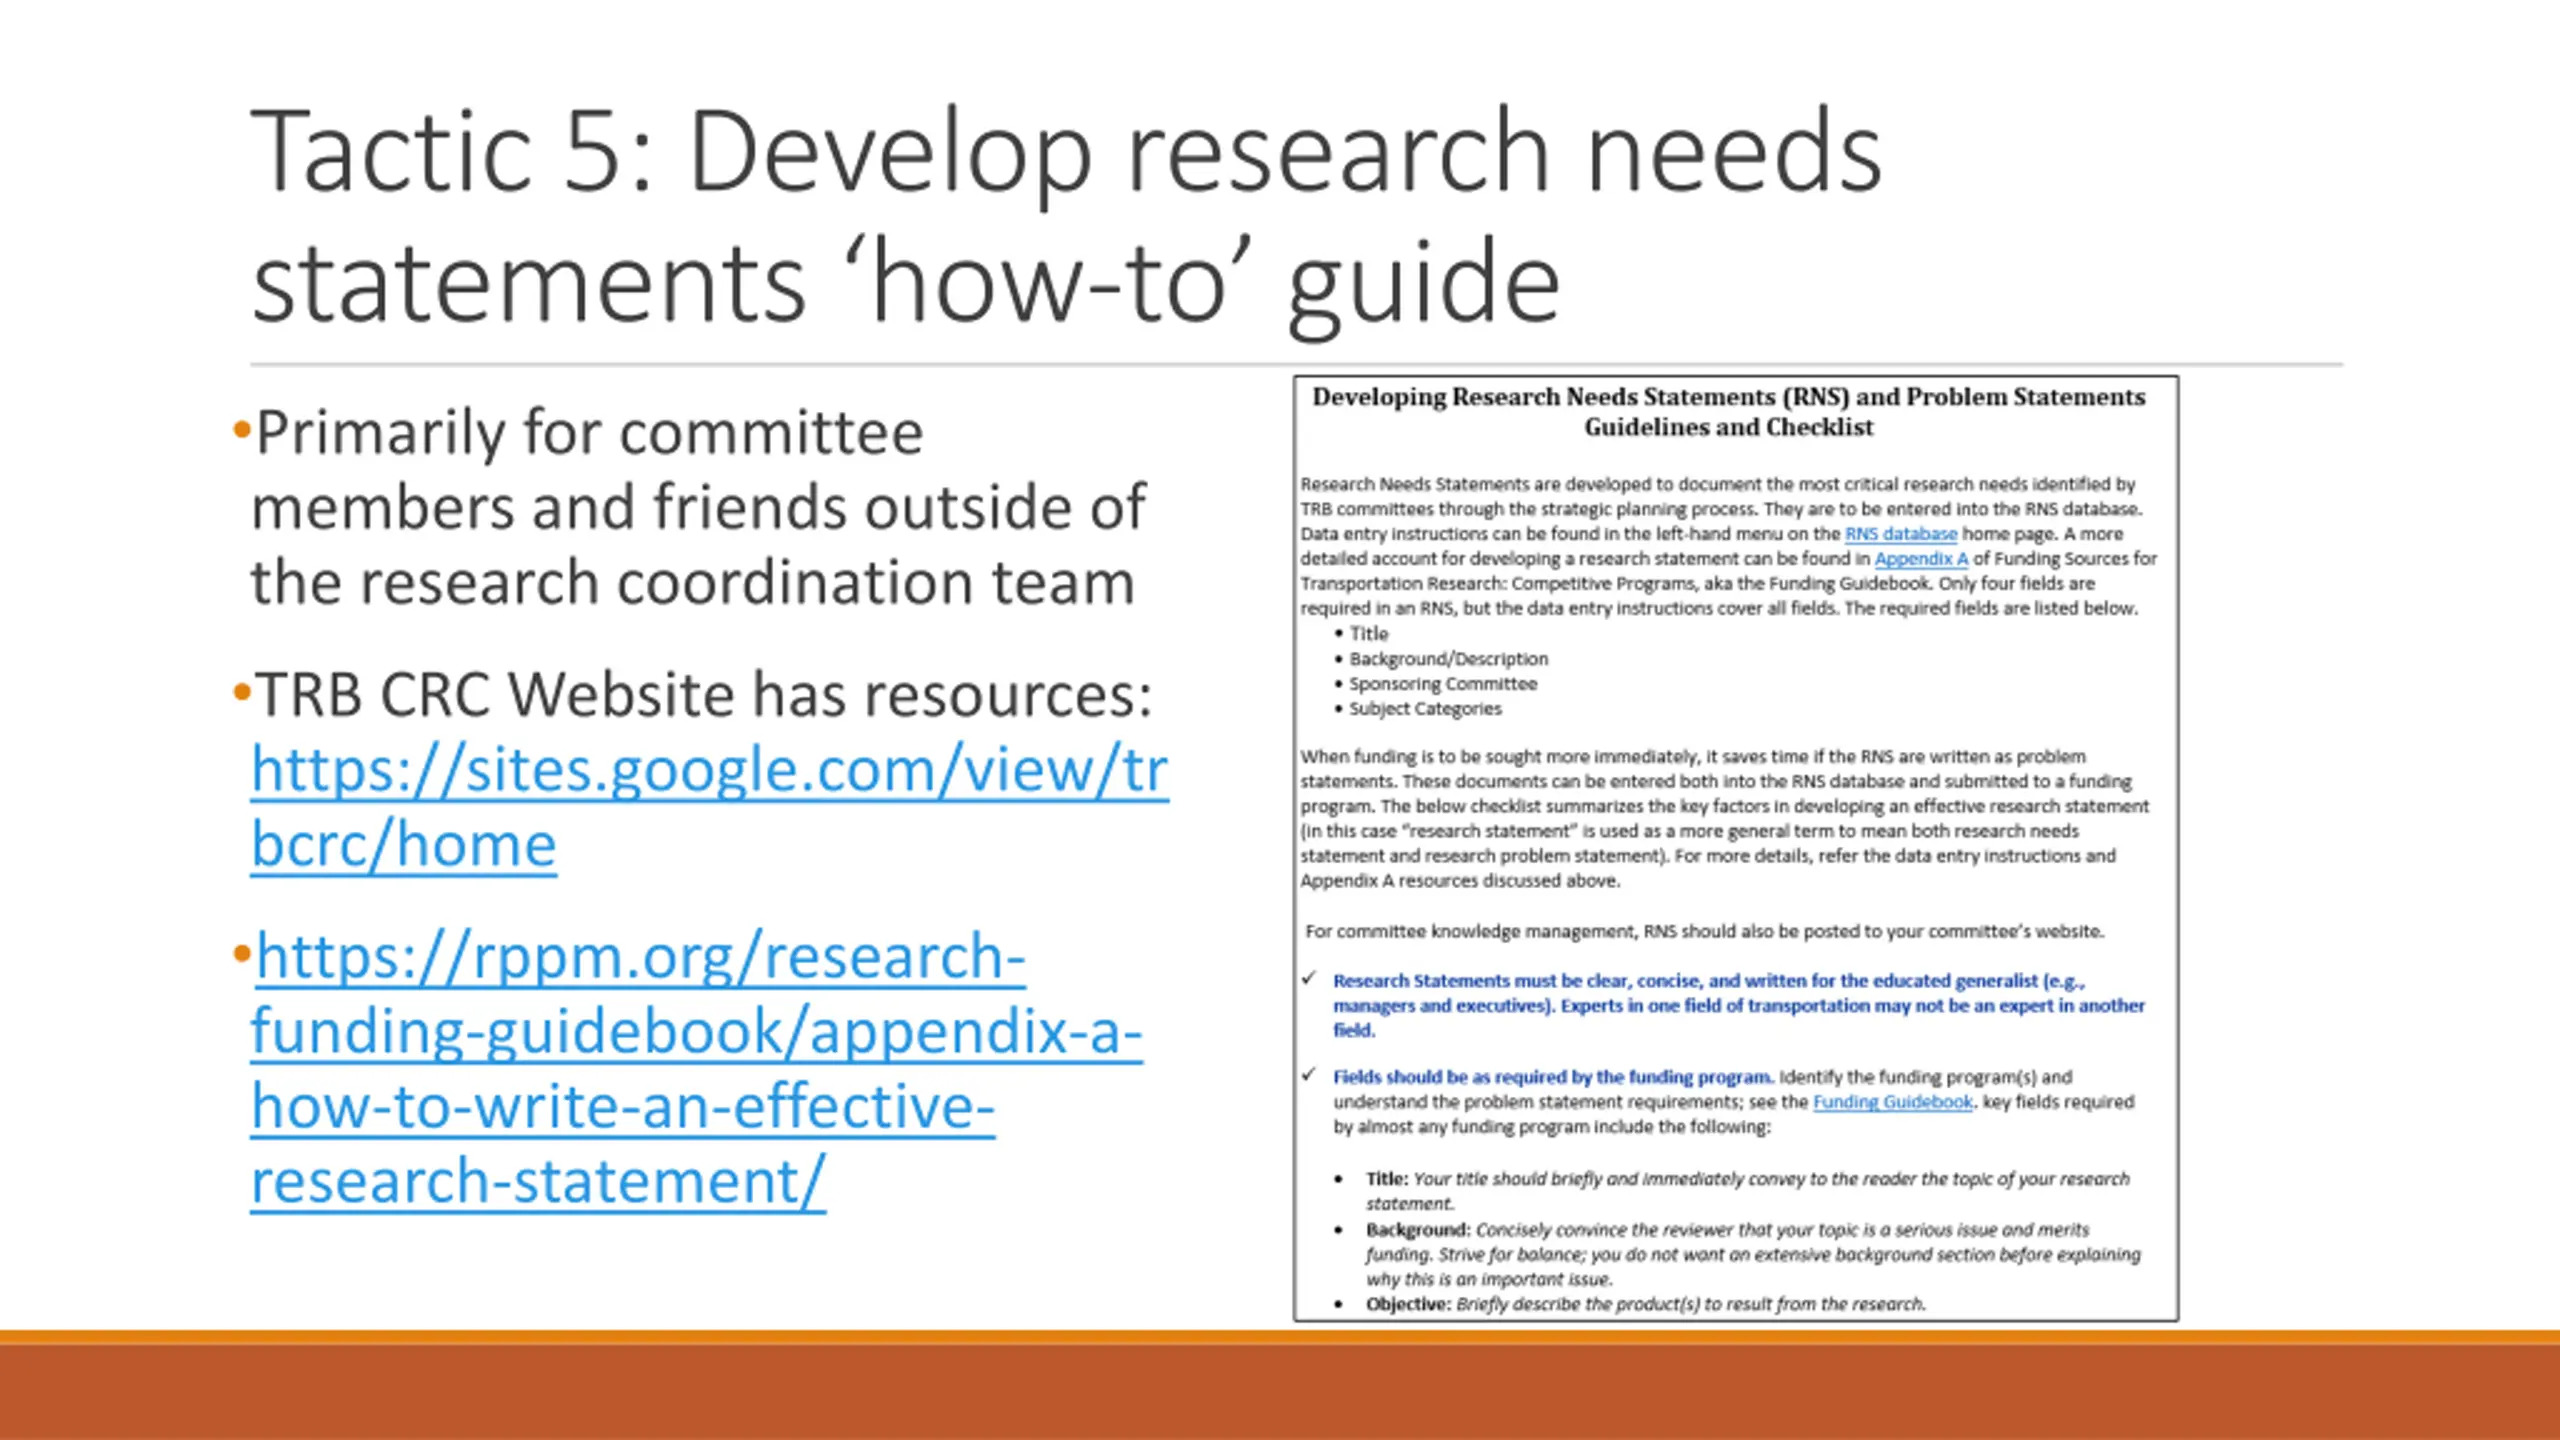Click the 'Sponsoring Committee' bullet item
The width and height of the screenshot is (2560, 1440).
(x=1442, y=684)
